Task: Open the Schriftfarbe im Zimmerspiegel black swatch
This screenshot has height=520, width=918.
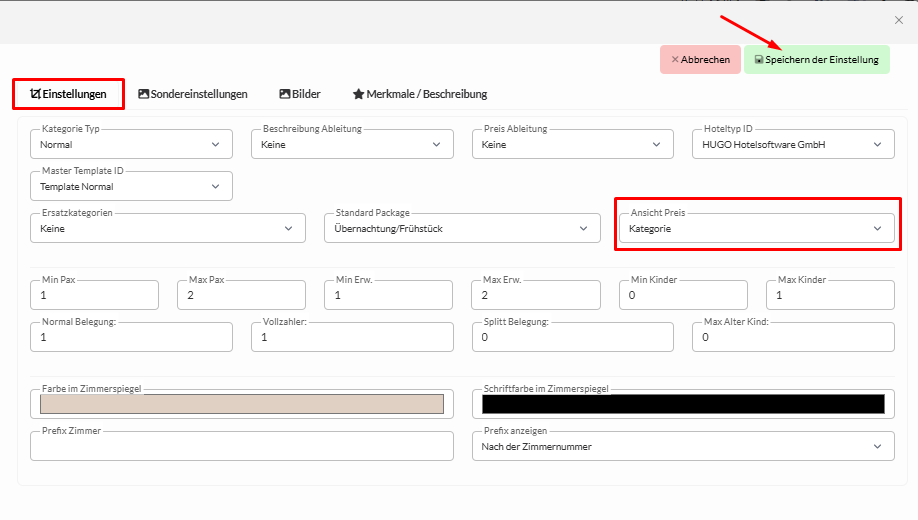Action: 683,404
